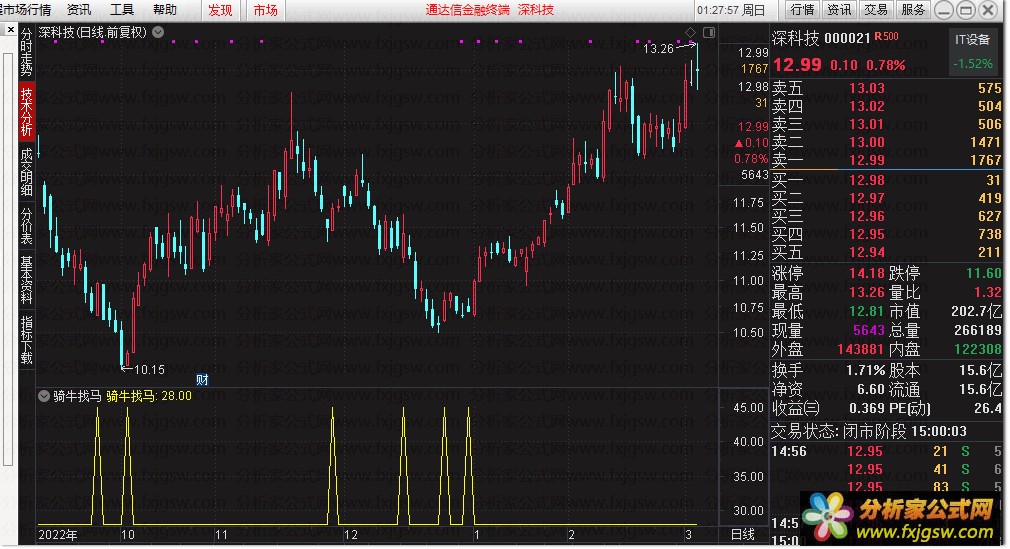This screenshot has width=1010, height=549.
Task: Click buy-three price 12.96
Action: pos(866,217)
